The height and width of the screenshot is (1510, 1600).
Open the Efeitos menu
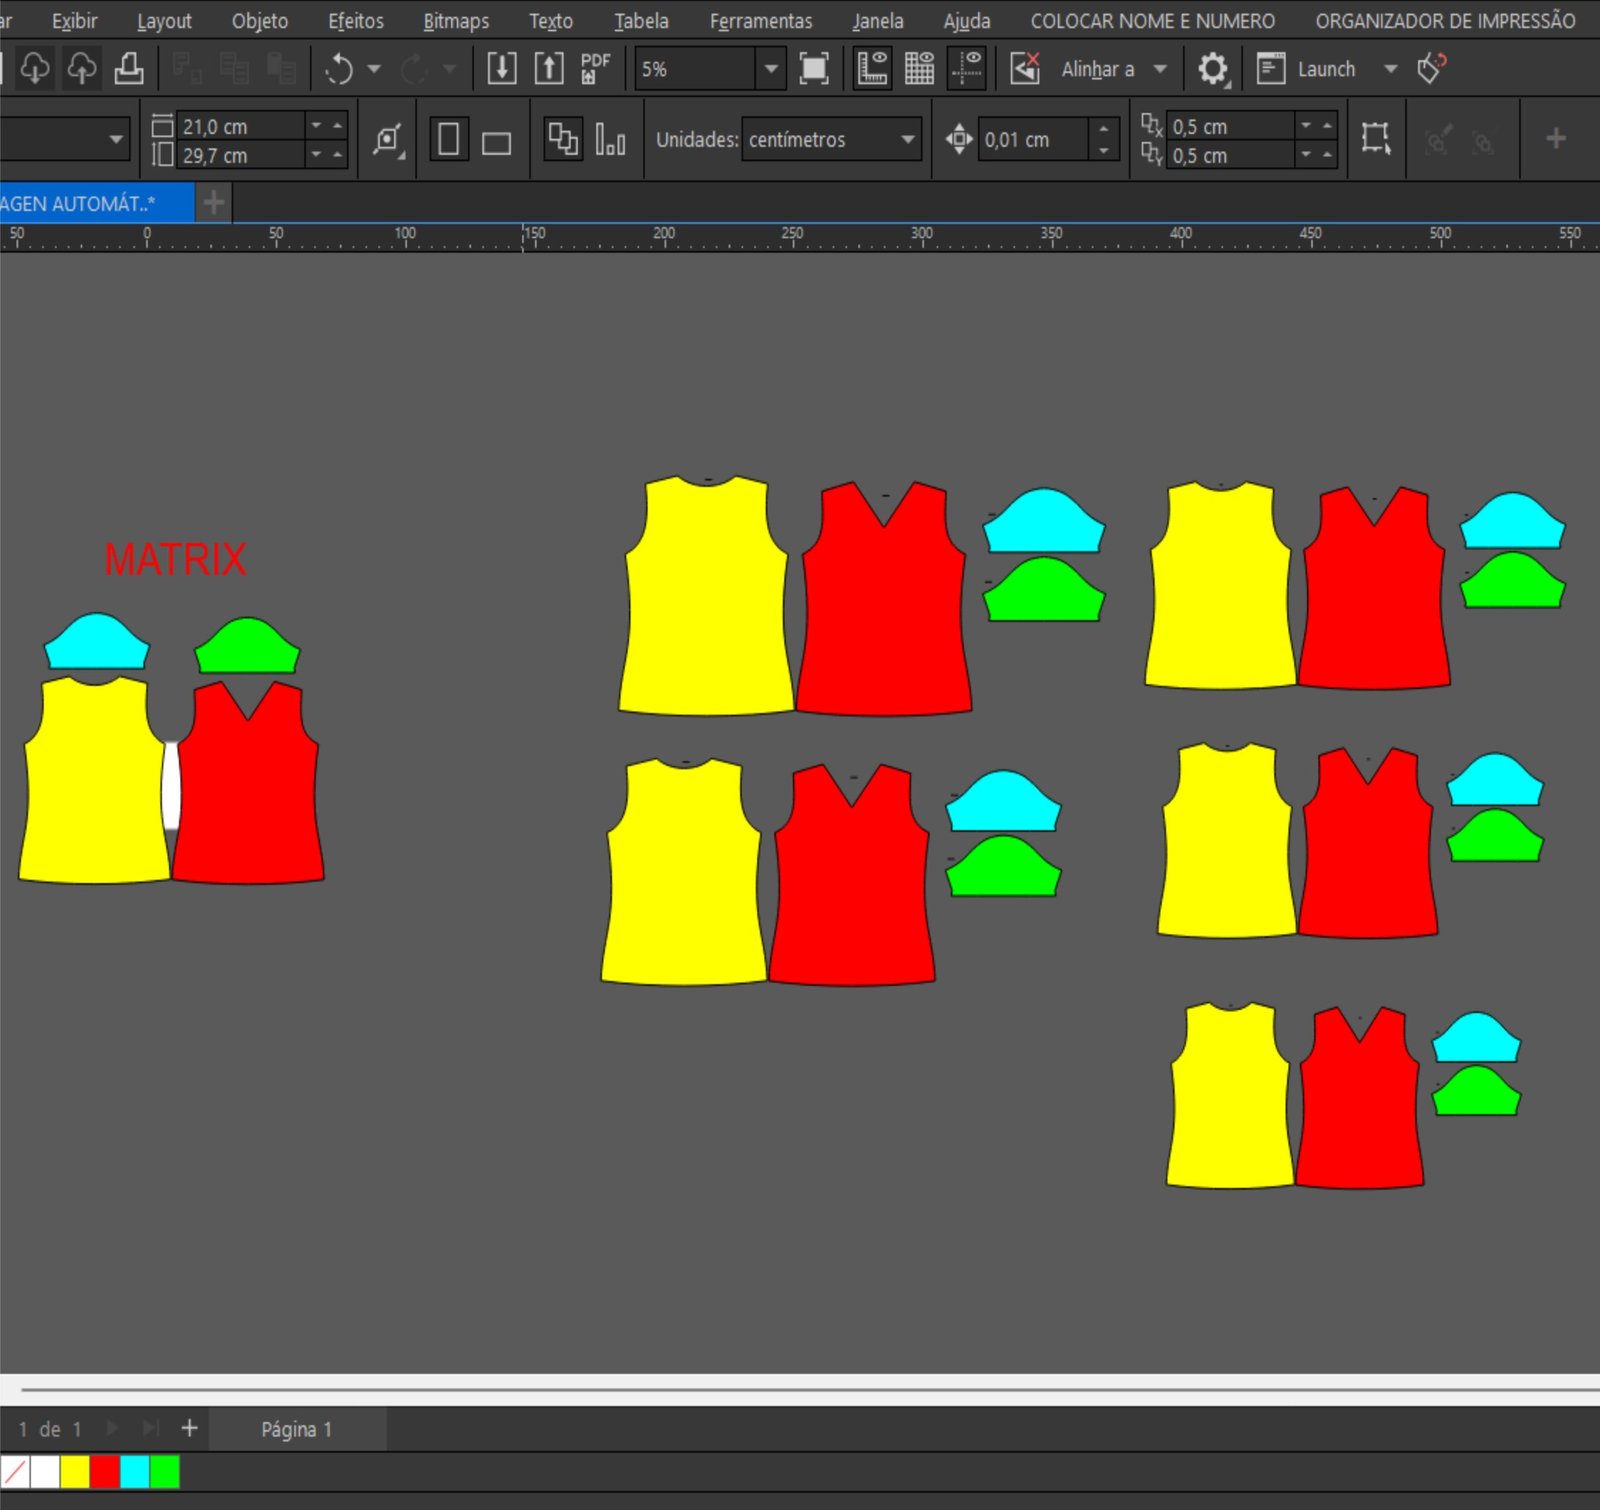tap(355, 21)
